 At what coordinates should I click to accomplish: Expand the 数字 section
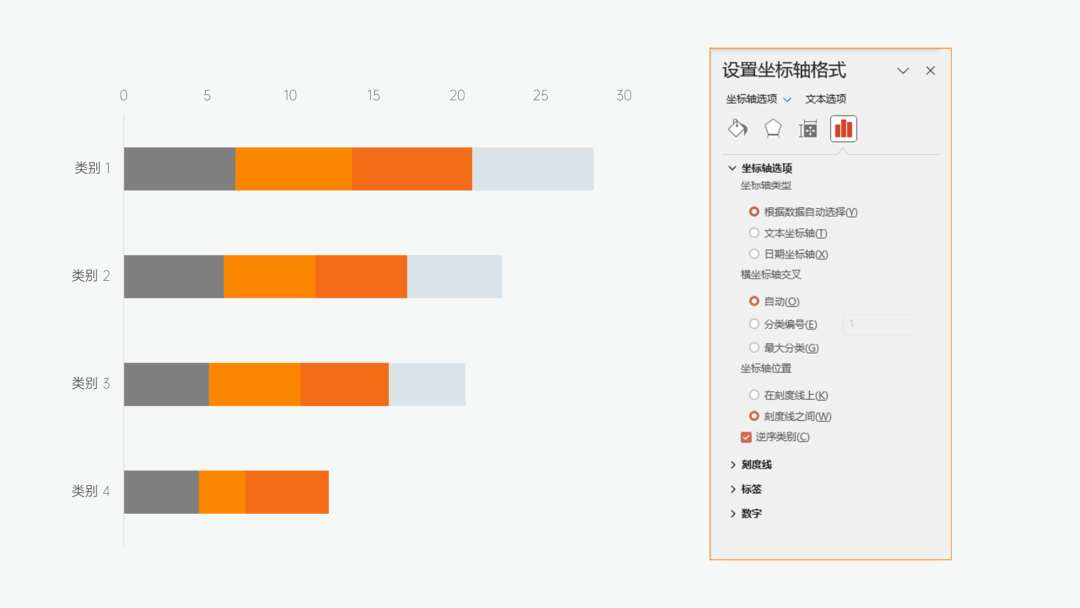tap(735, 513)
